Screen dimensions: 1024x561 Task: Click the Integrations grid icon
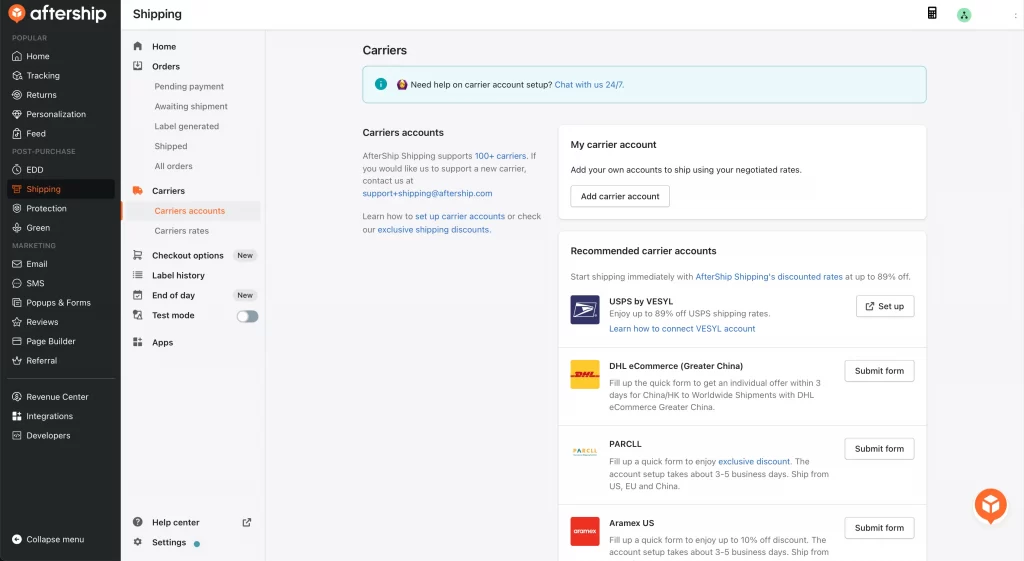(x=17, y=416)
